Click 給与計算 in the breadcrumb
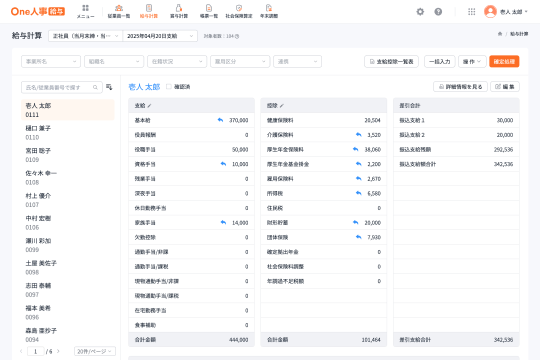 519,34
